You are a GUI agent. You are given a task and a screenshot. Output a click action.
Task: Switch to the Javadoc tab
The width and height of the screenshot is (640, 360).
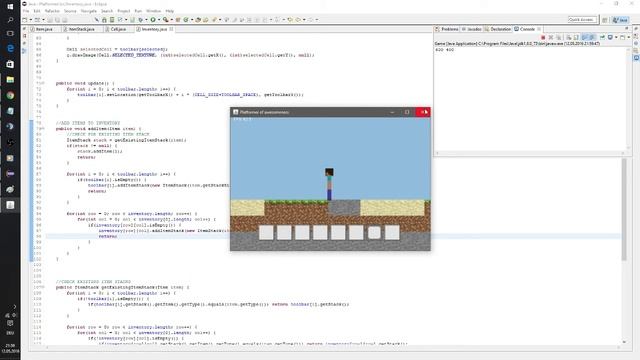(472, 29)
